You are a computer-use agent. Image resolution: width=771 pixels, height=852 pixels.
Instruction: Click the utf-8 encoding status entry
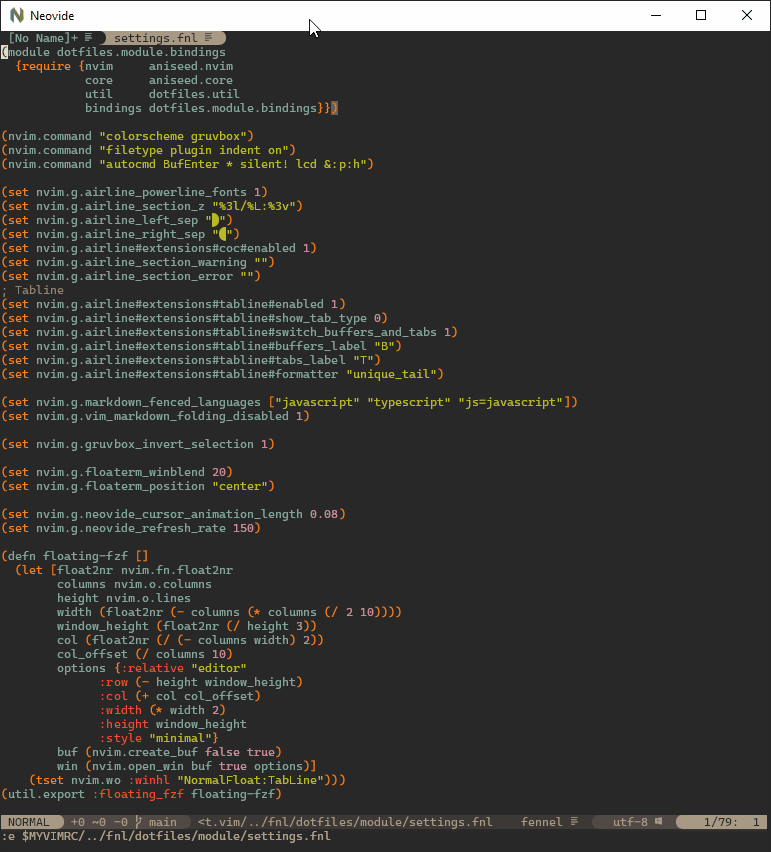tap(630, 822)
